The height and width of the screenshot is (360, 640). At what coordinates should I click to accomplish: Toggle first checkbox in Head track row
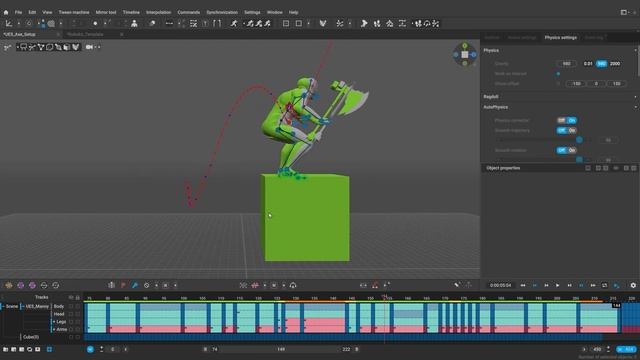71,314
